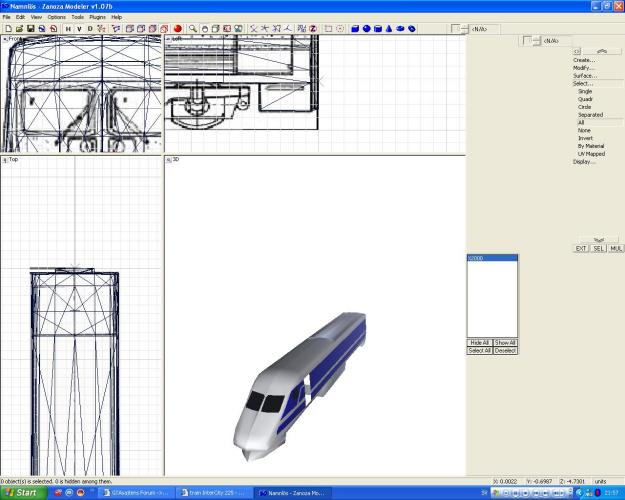Select the magnifier zoom tool
The width and height of the screenshot is (625, 500).
[x=193, y=29]
